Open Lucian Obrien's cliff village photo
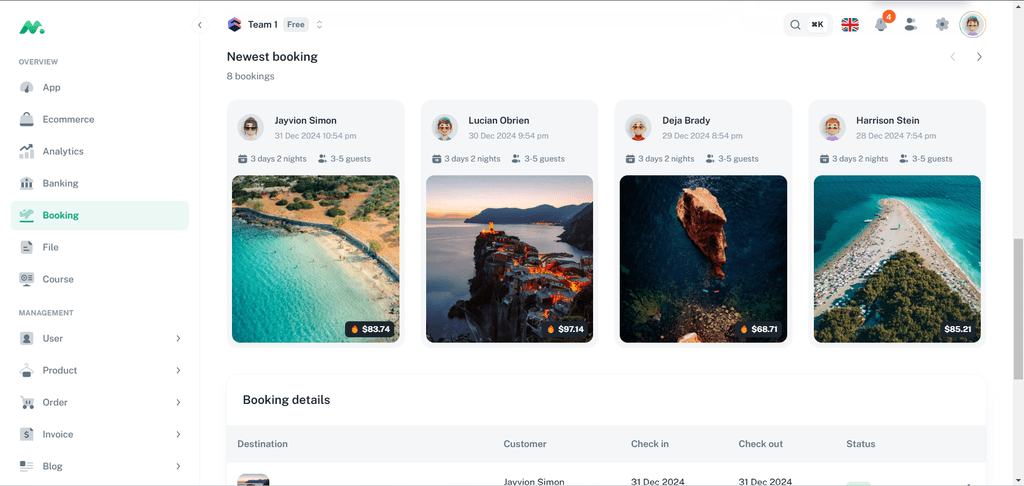This screenshot has width=1024, height=486. point(509,259)
